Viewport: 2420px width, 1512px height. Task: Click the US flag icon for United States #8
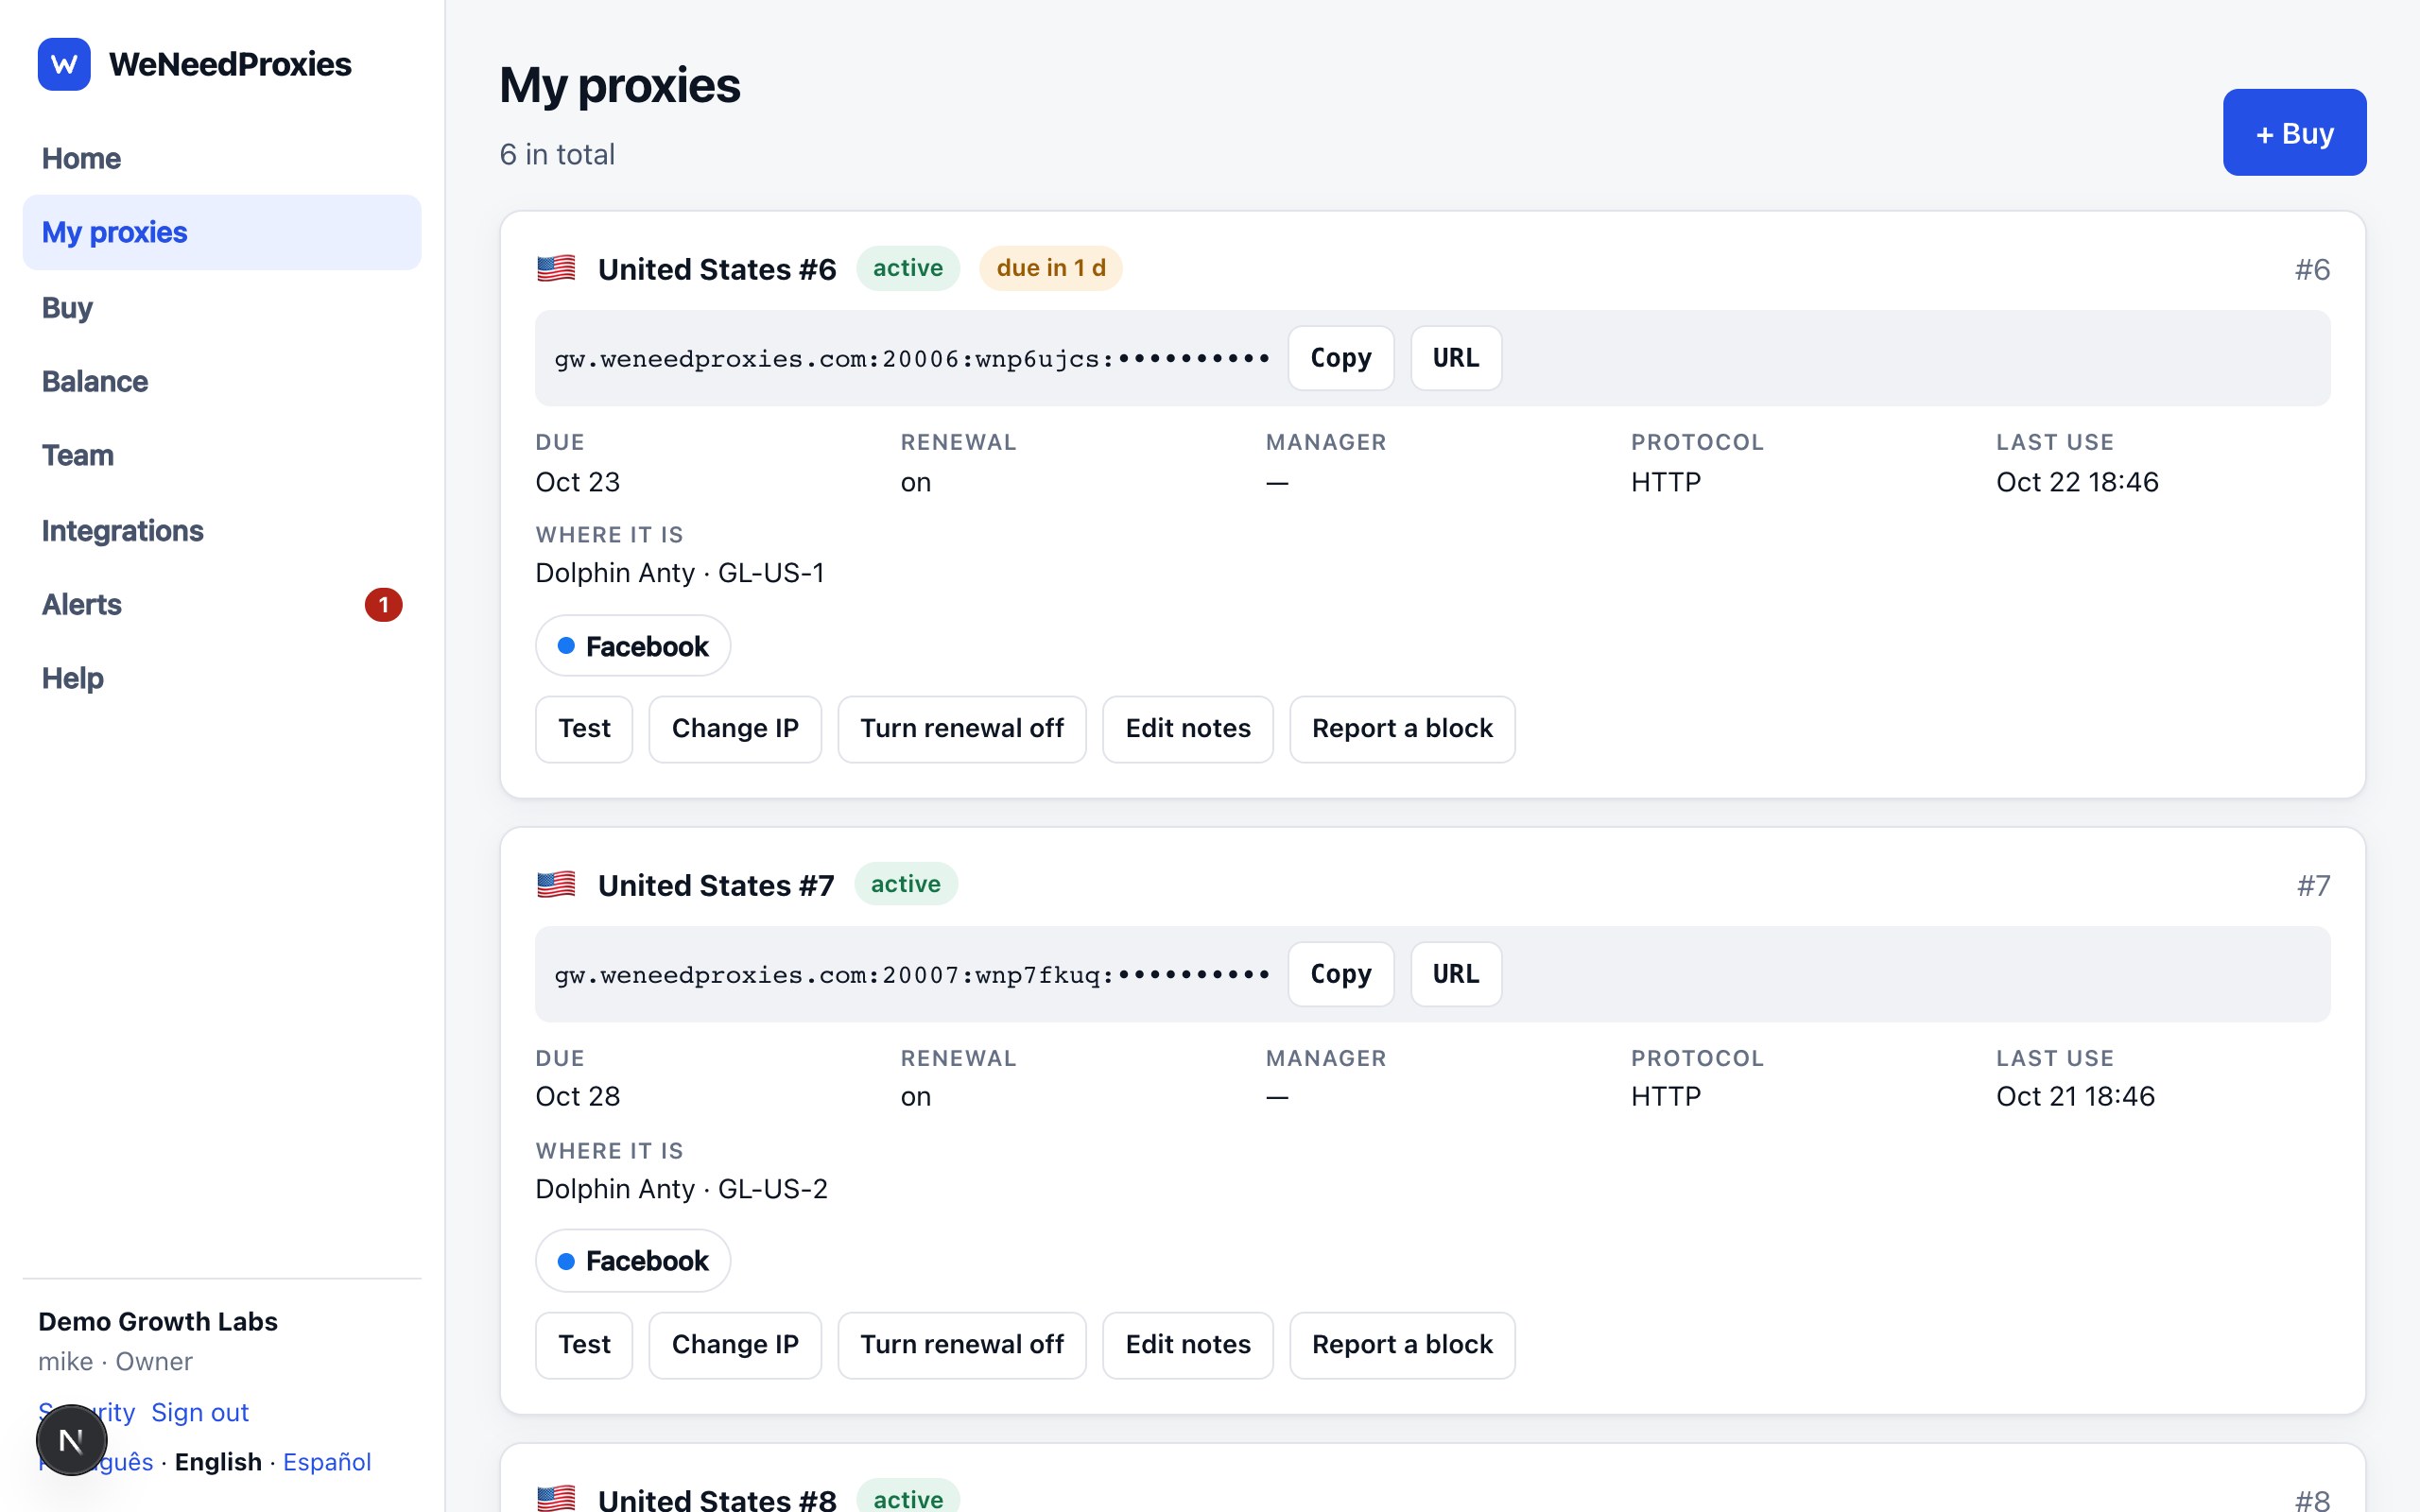(x=556, y=1498)
